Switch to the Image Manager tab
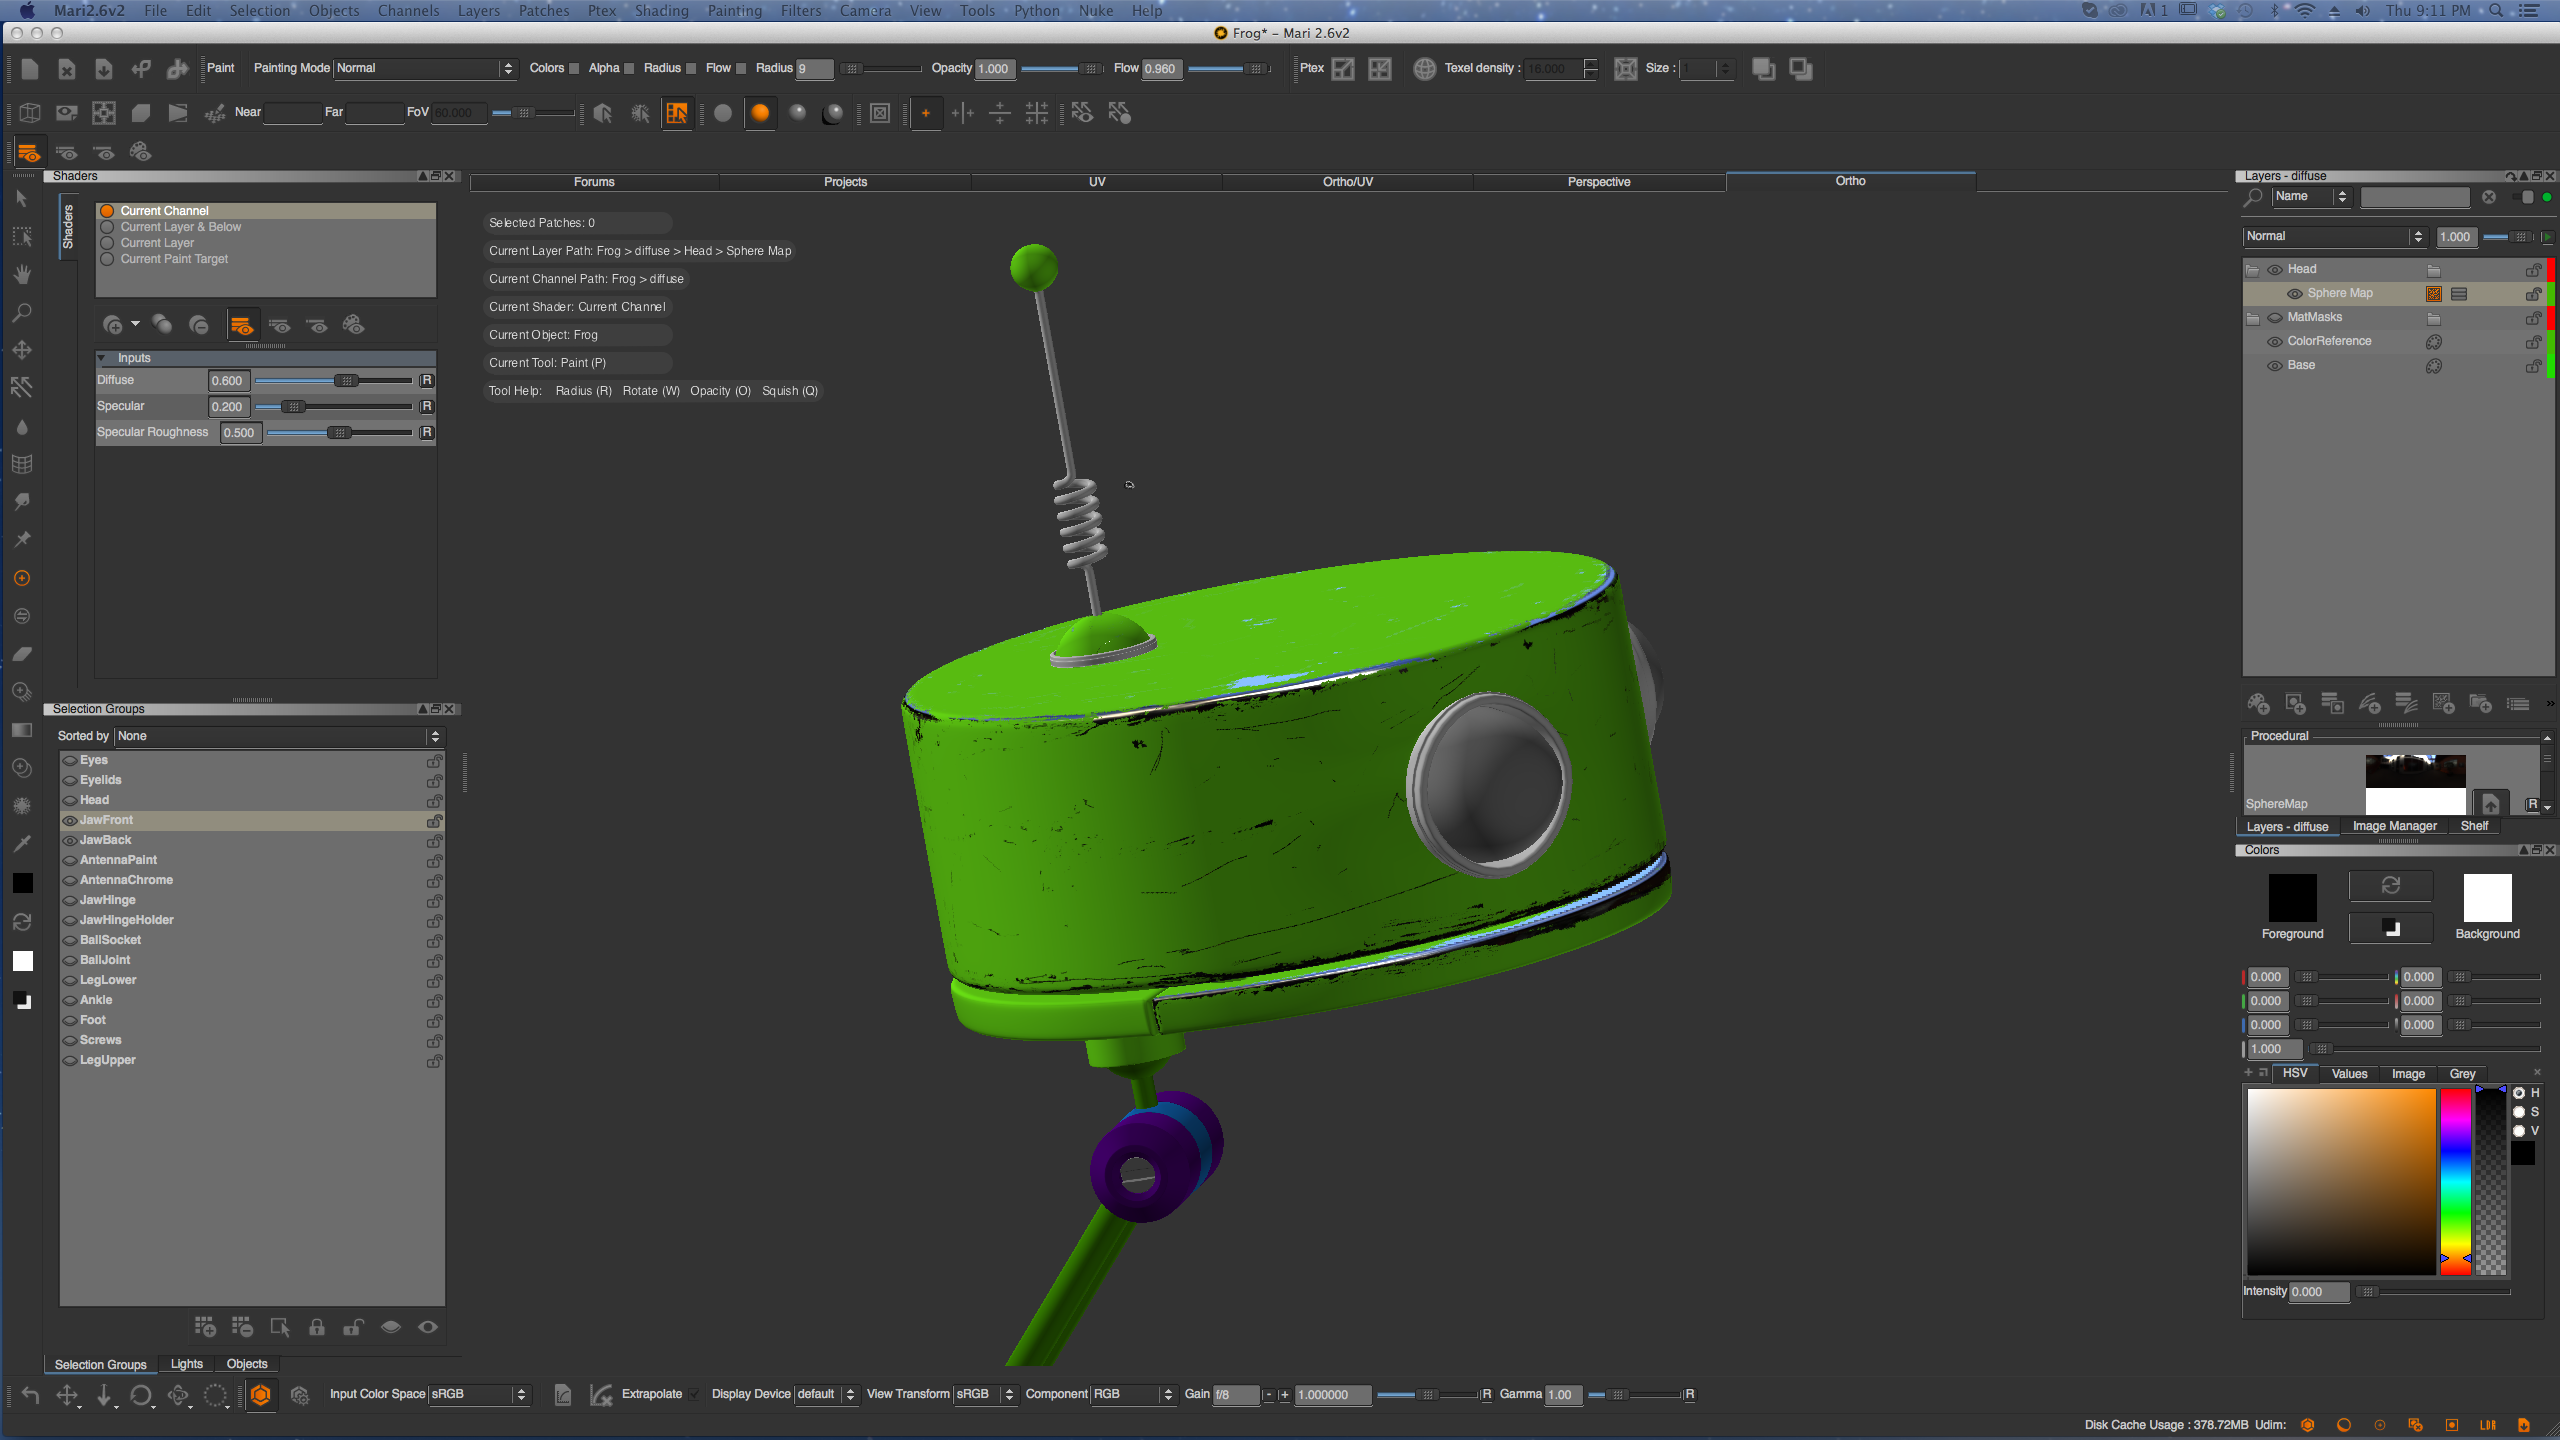Image resolution: width=2560 pixels, height=1440 pixels. point(2394,826)
